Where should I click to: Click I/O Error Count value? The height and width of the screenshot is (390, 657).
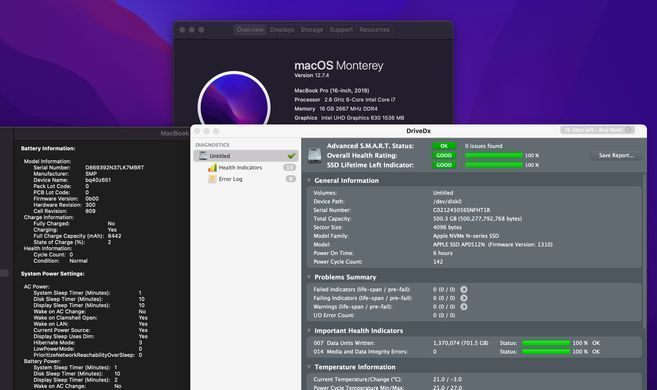[444, 315]
